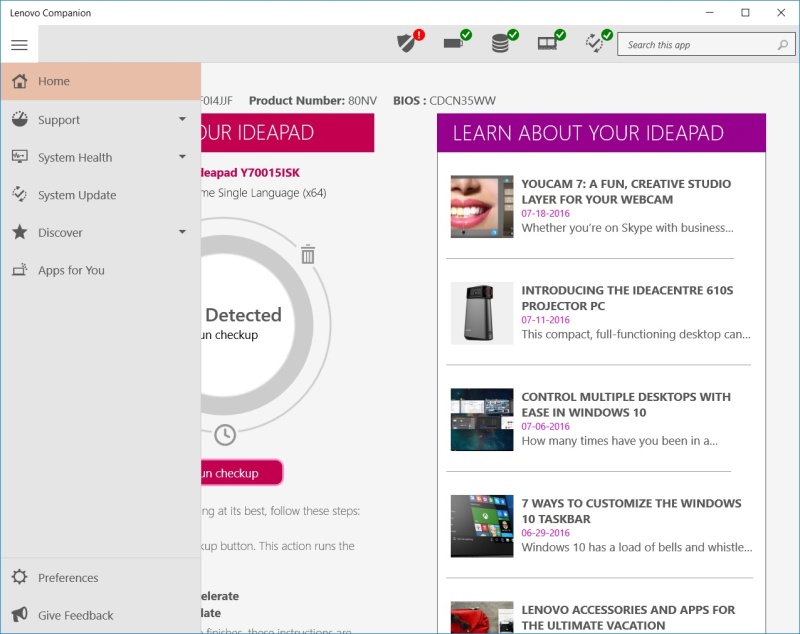Click the Detected status text in ring
This screenshot has height=634, width=800.
point(243,315)
